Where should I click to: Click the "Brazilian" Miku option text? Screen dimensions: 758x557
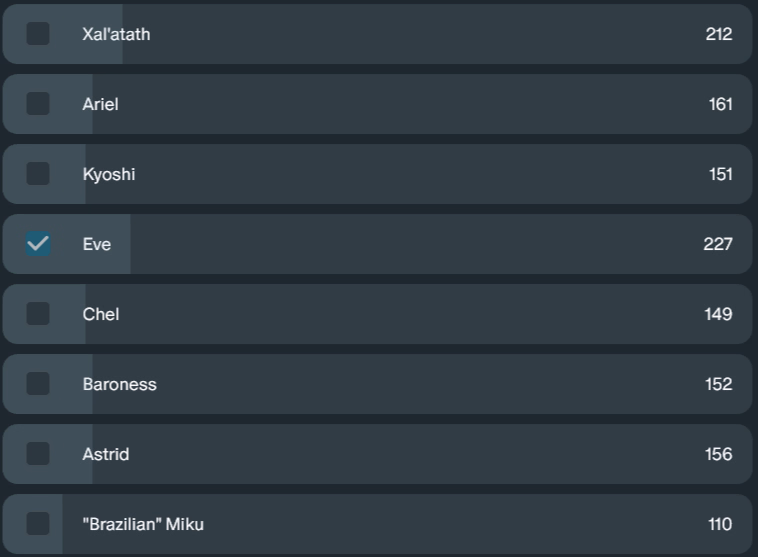click(x=143, y=524)
